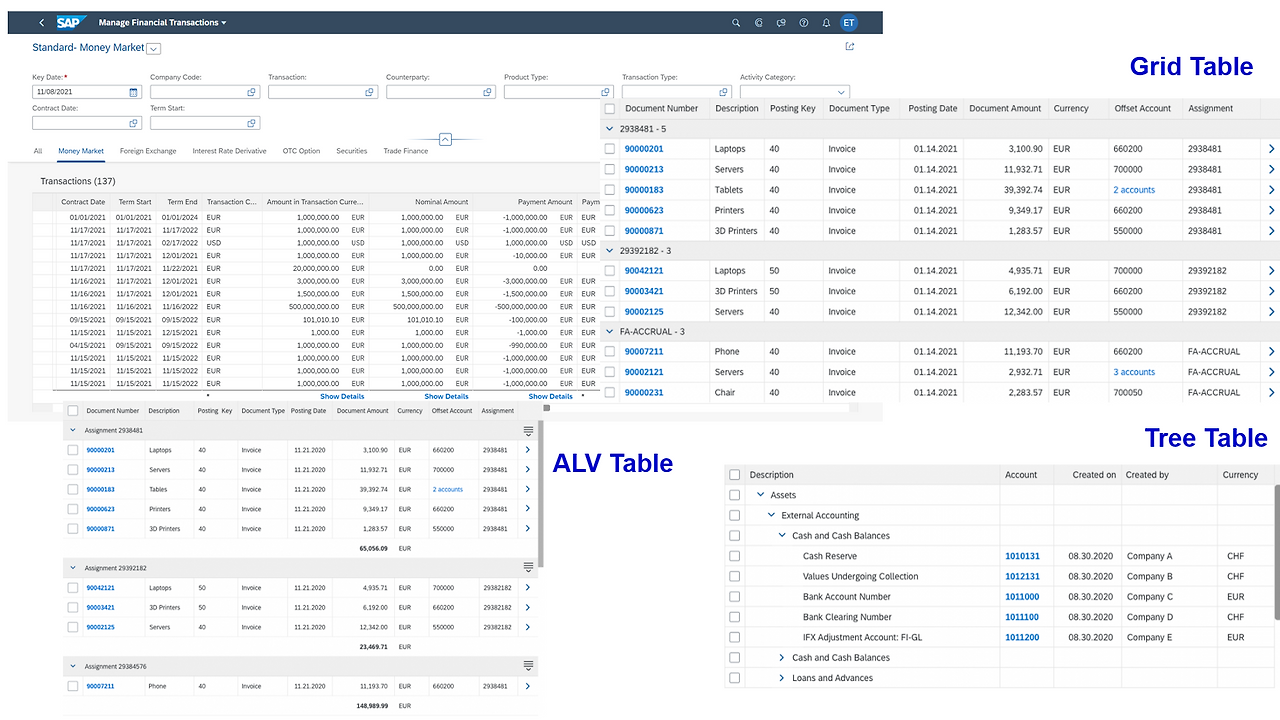The height and width of the screenshot is (720, 1280).
Task: Open ALV Table row 90003421 navigation arrow
Action: tap(527, 608)
